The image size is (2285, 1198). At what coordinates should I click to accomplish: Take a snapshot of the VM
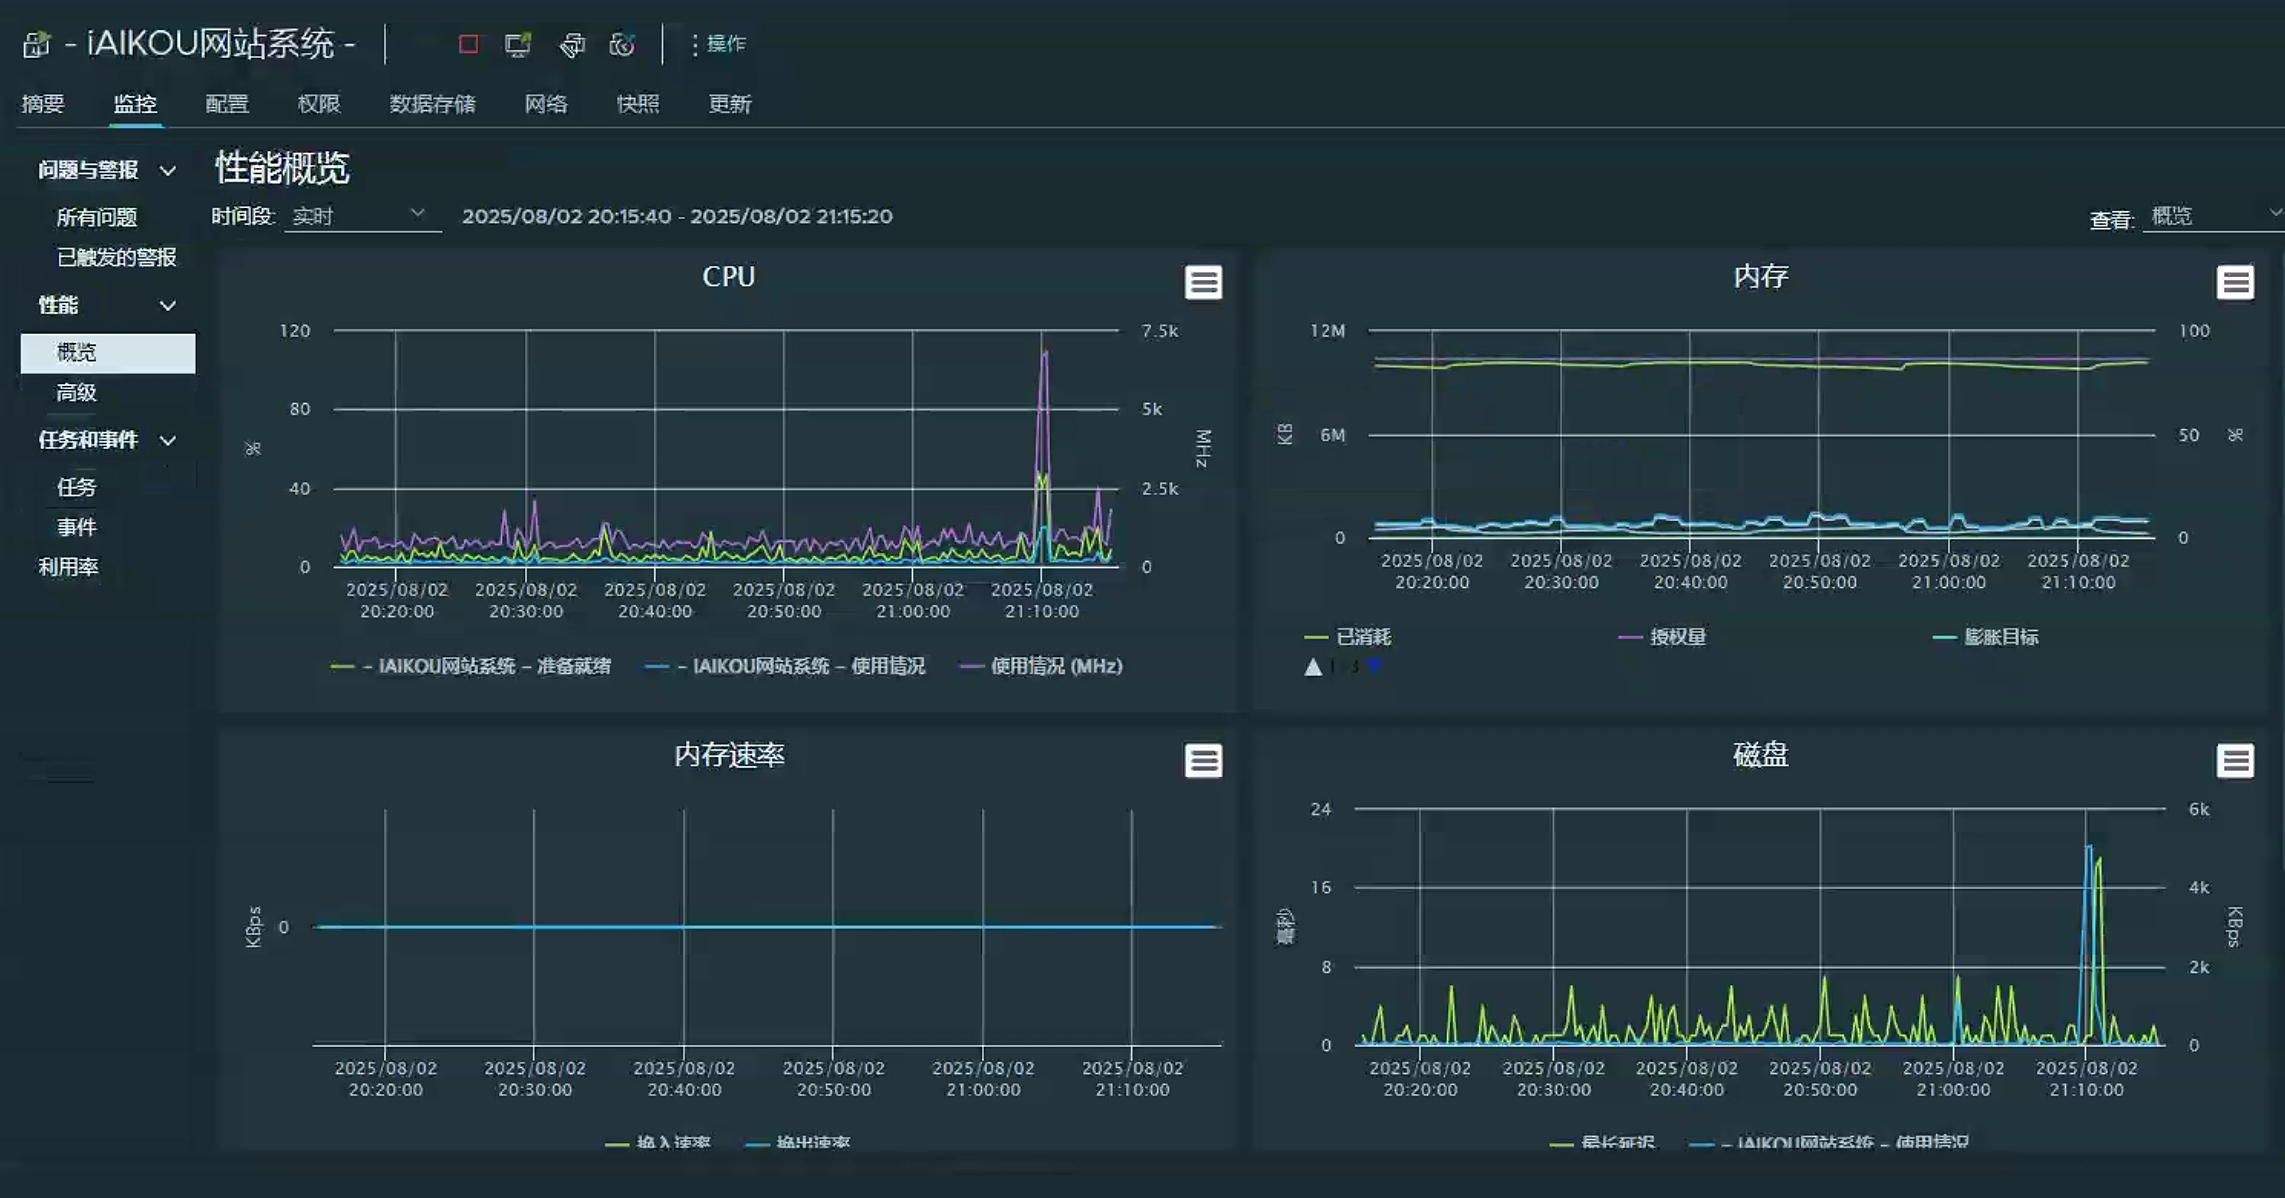622,46
